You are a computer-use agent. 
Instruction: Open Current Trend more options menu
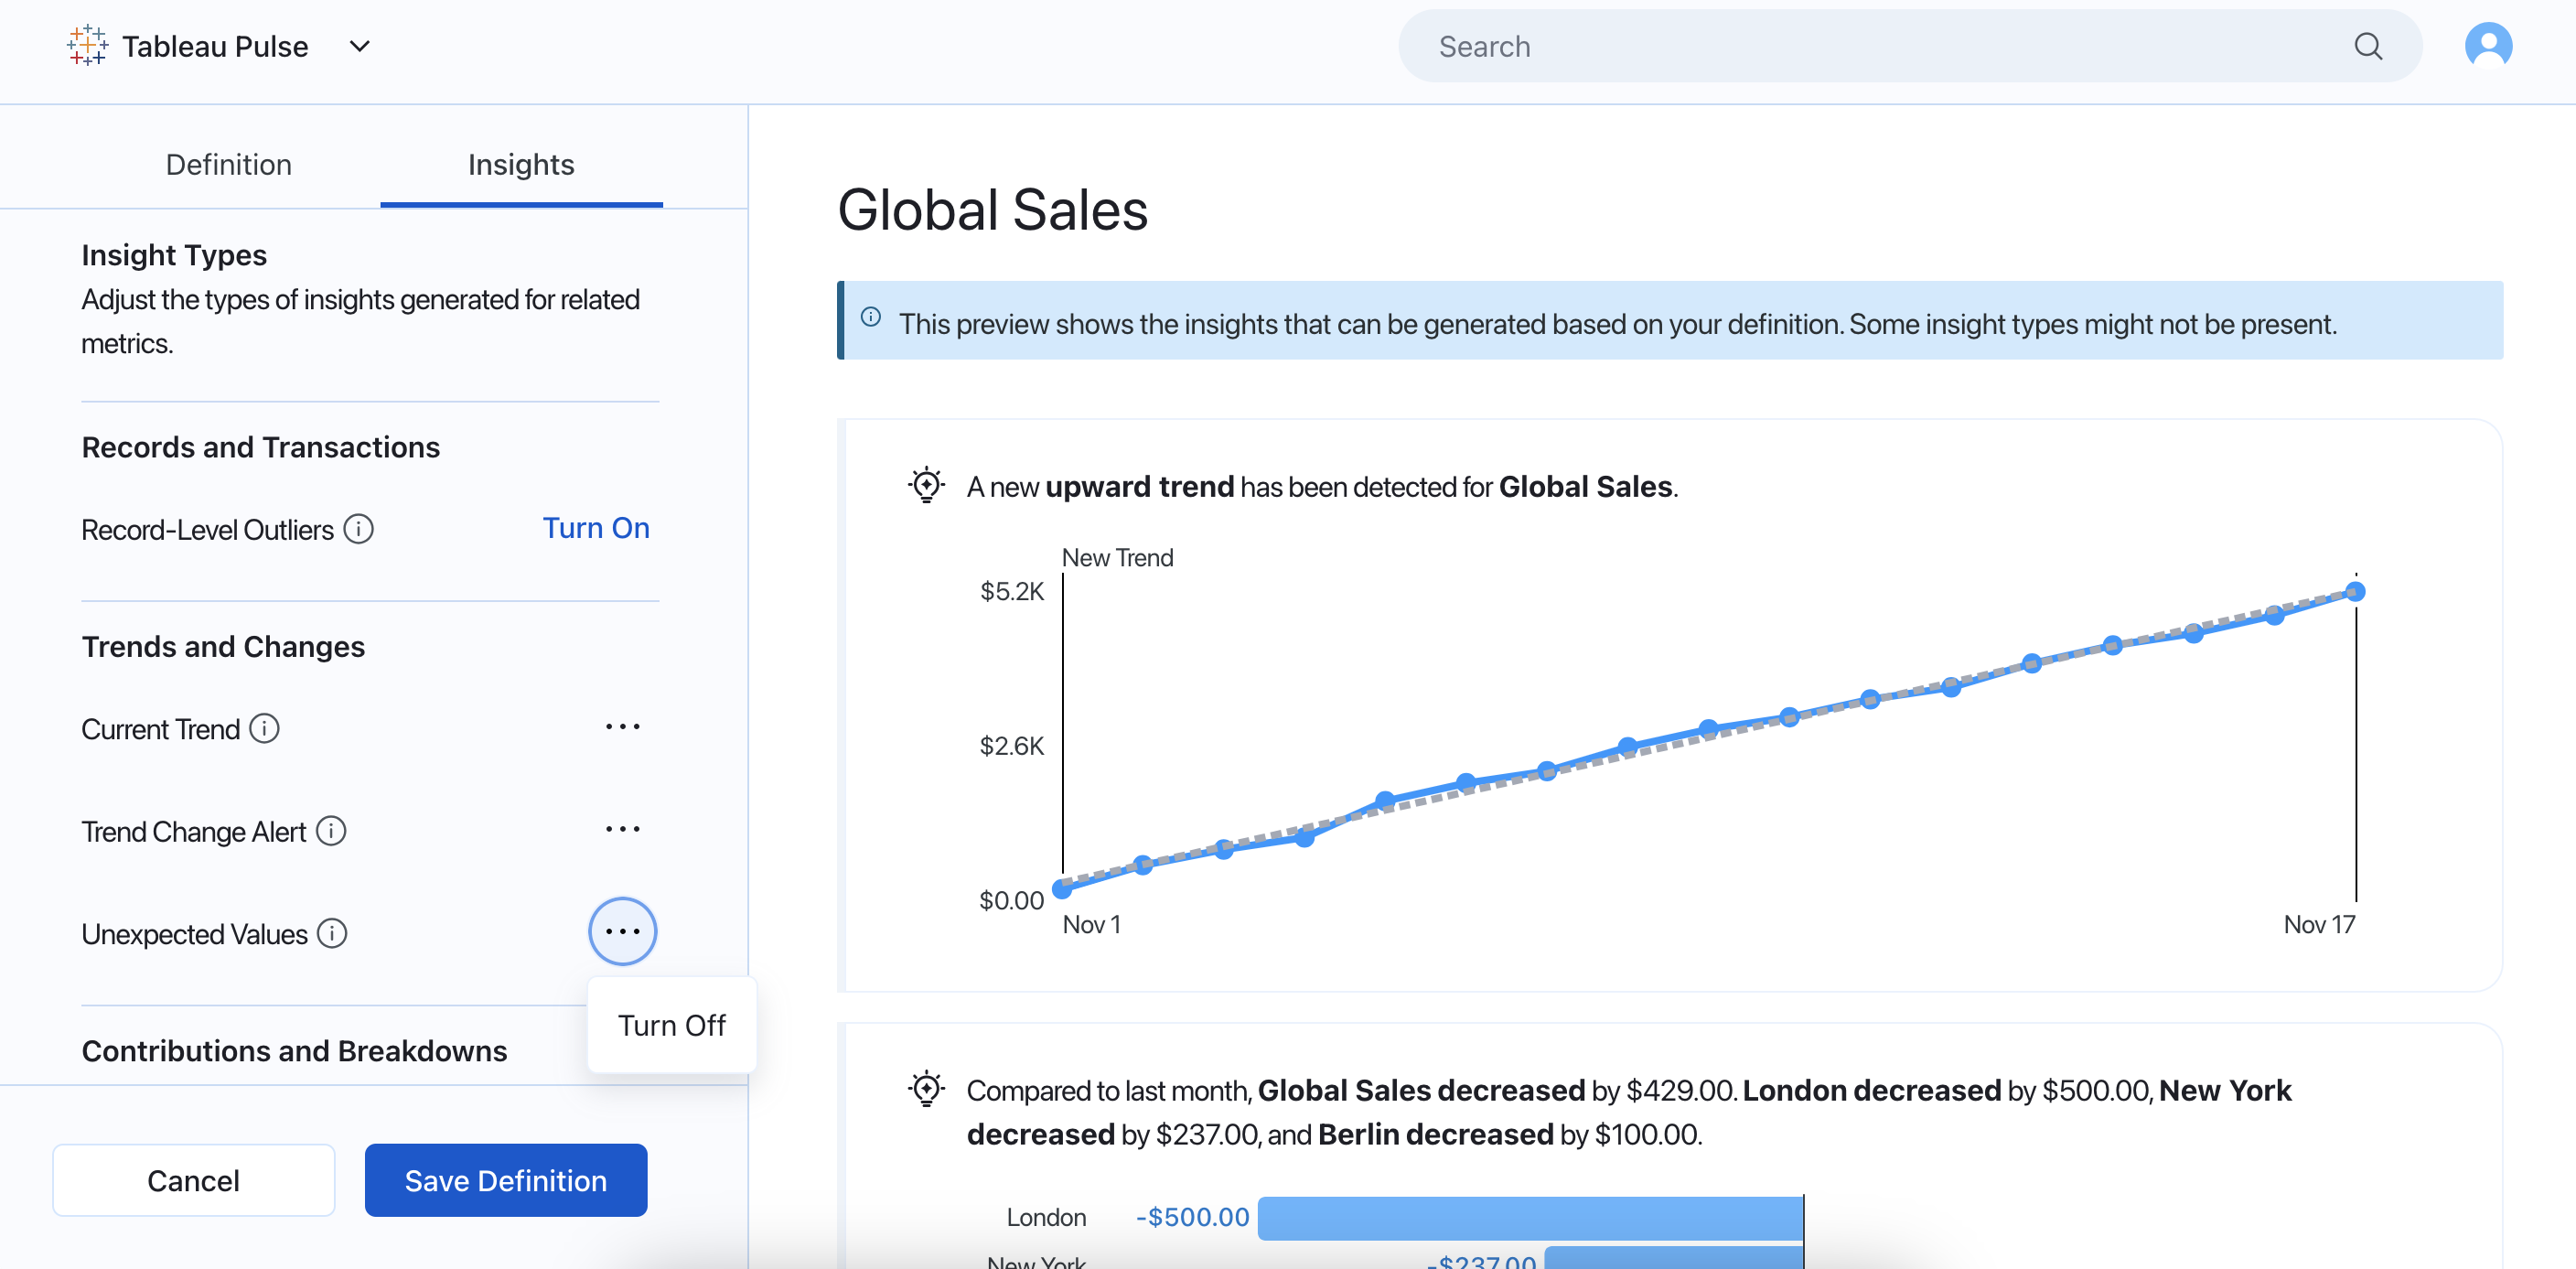coord(622,727)
